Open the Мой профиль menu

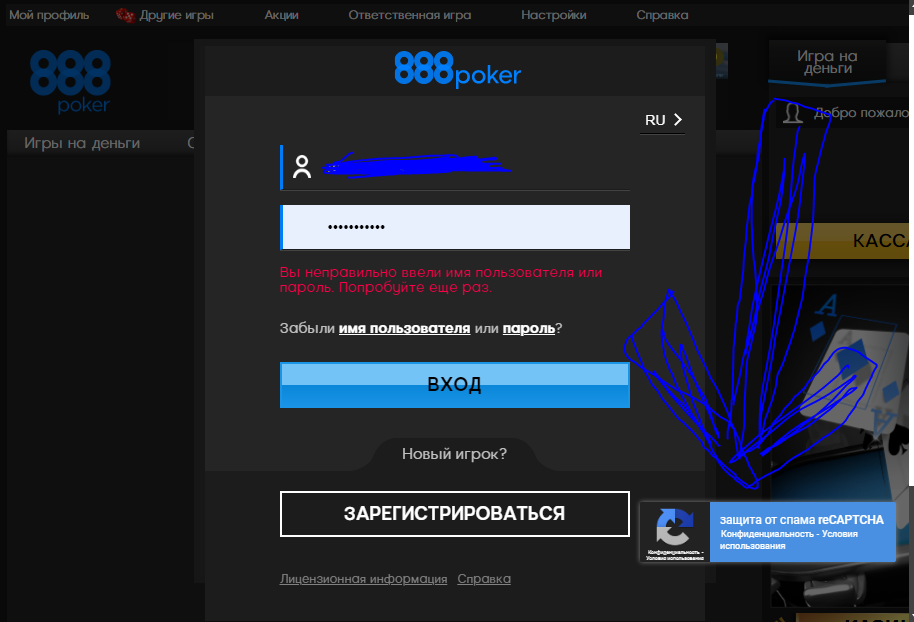pyautogui.click(x=49, y=15)
